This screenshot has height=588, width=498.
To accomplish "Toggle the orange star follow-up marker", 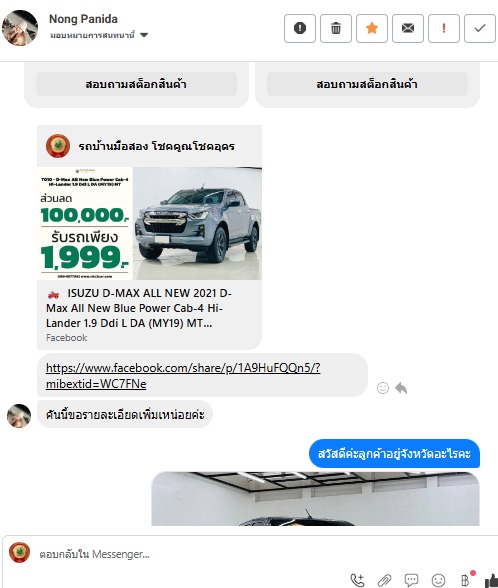I will [372, 28].
